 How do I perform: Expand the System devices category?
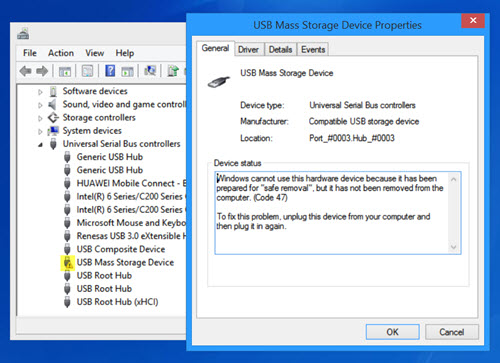coord(40,131)
